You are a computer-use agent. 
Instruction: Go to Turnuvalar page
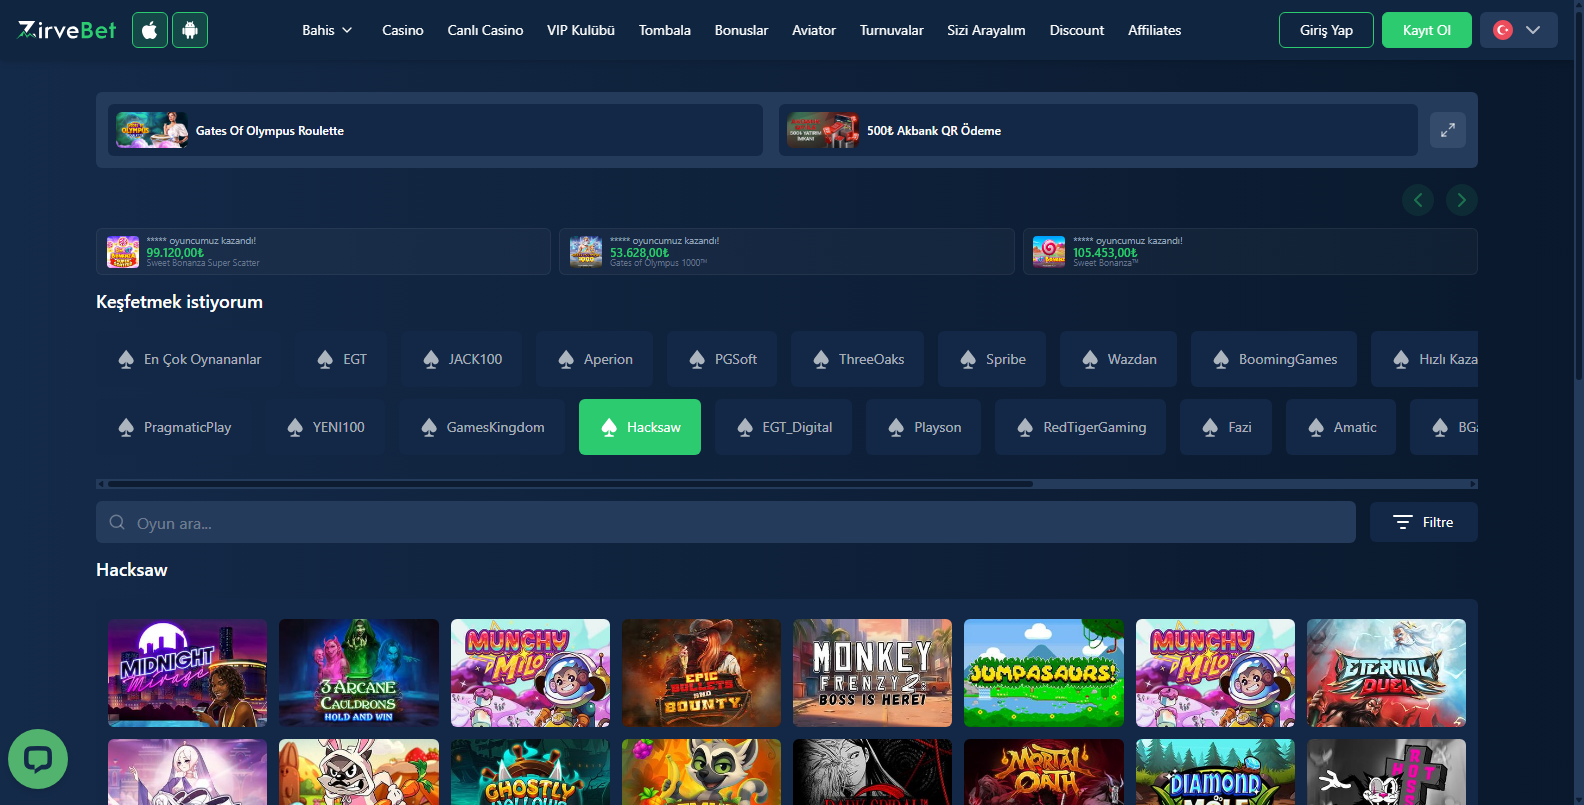(x=891, y=30)
